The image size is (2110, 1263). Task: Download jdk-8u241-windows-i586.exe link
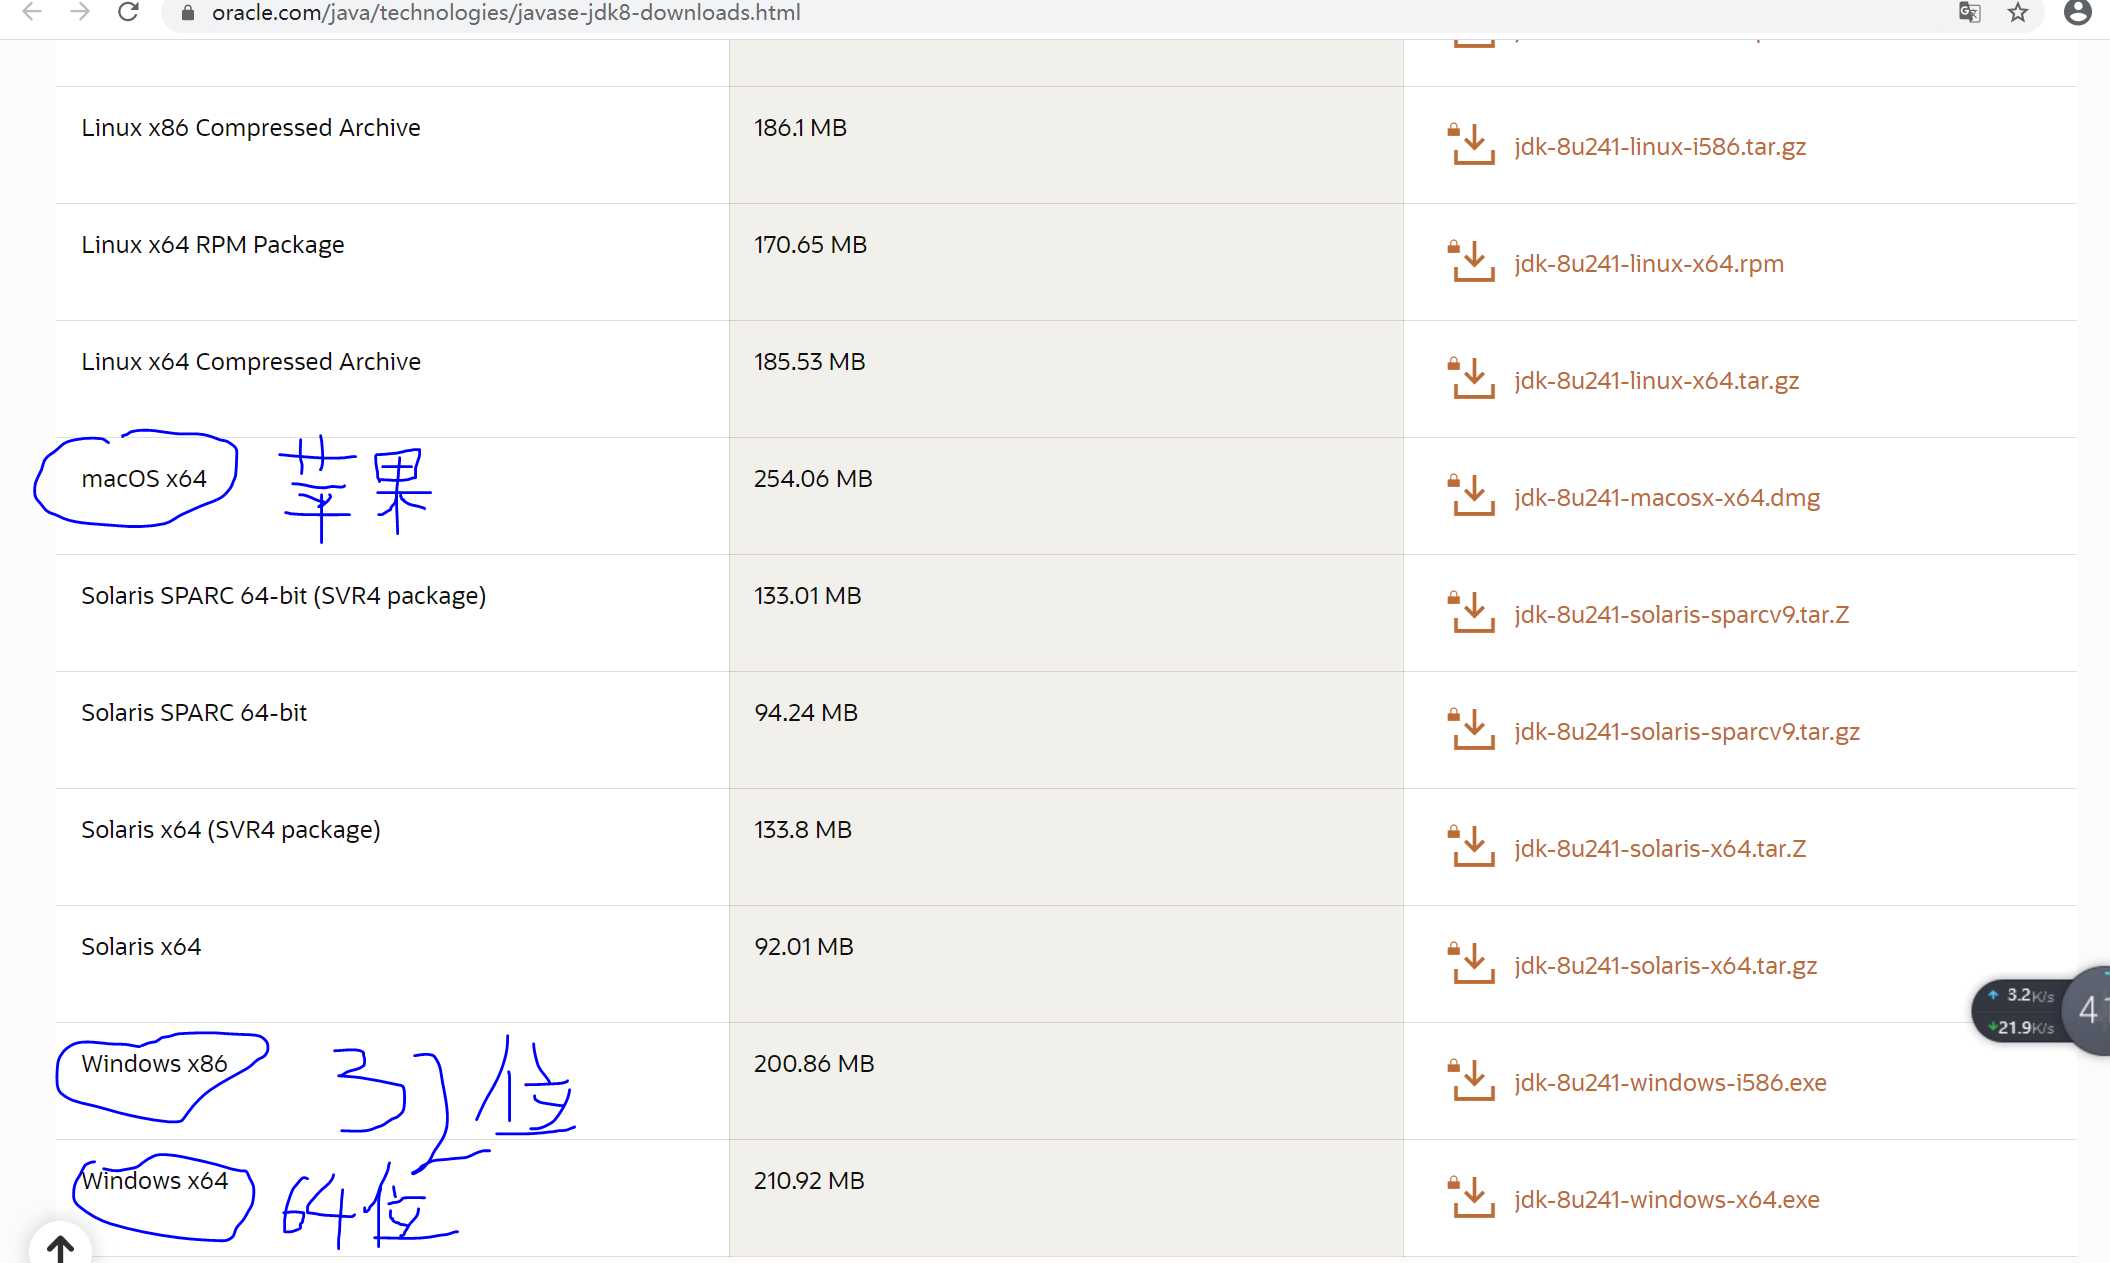pos(1670,1083)
